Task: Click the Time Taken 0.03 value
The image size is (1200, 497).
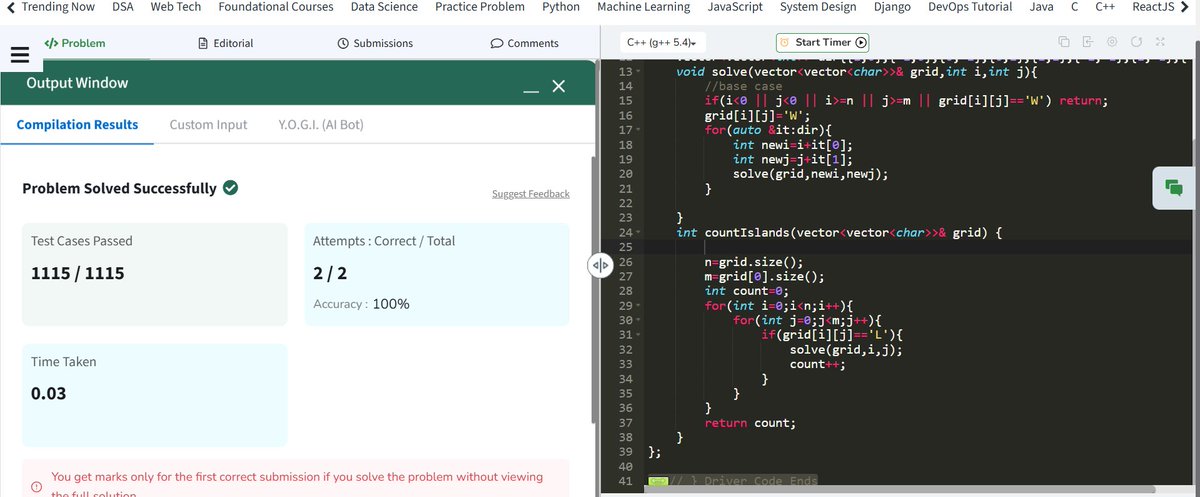Action: [49, 393]
